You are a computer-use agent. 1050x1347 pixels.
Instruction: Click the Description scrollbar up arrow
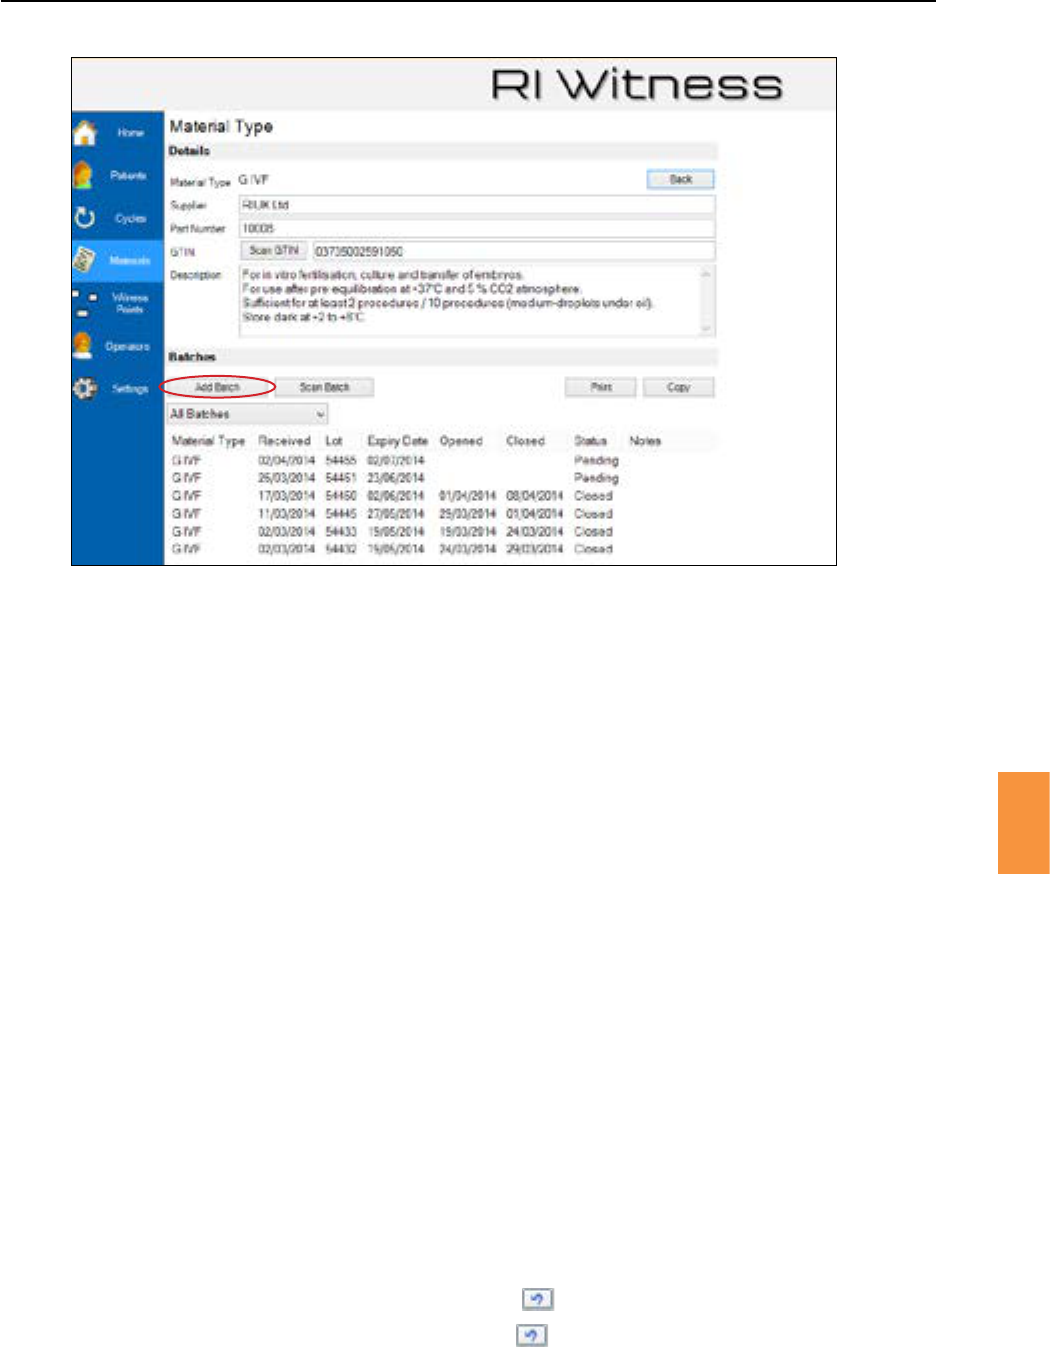pyautogui.click(x=707, y=273)
